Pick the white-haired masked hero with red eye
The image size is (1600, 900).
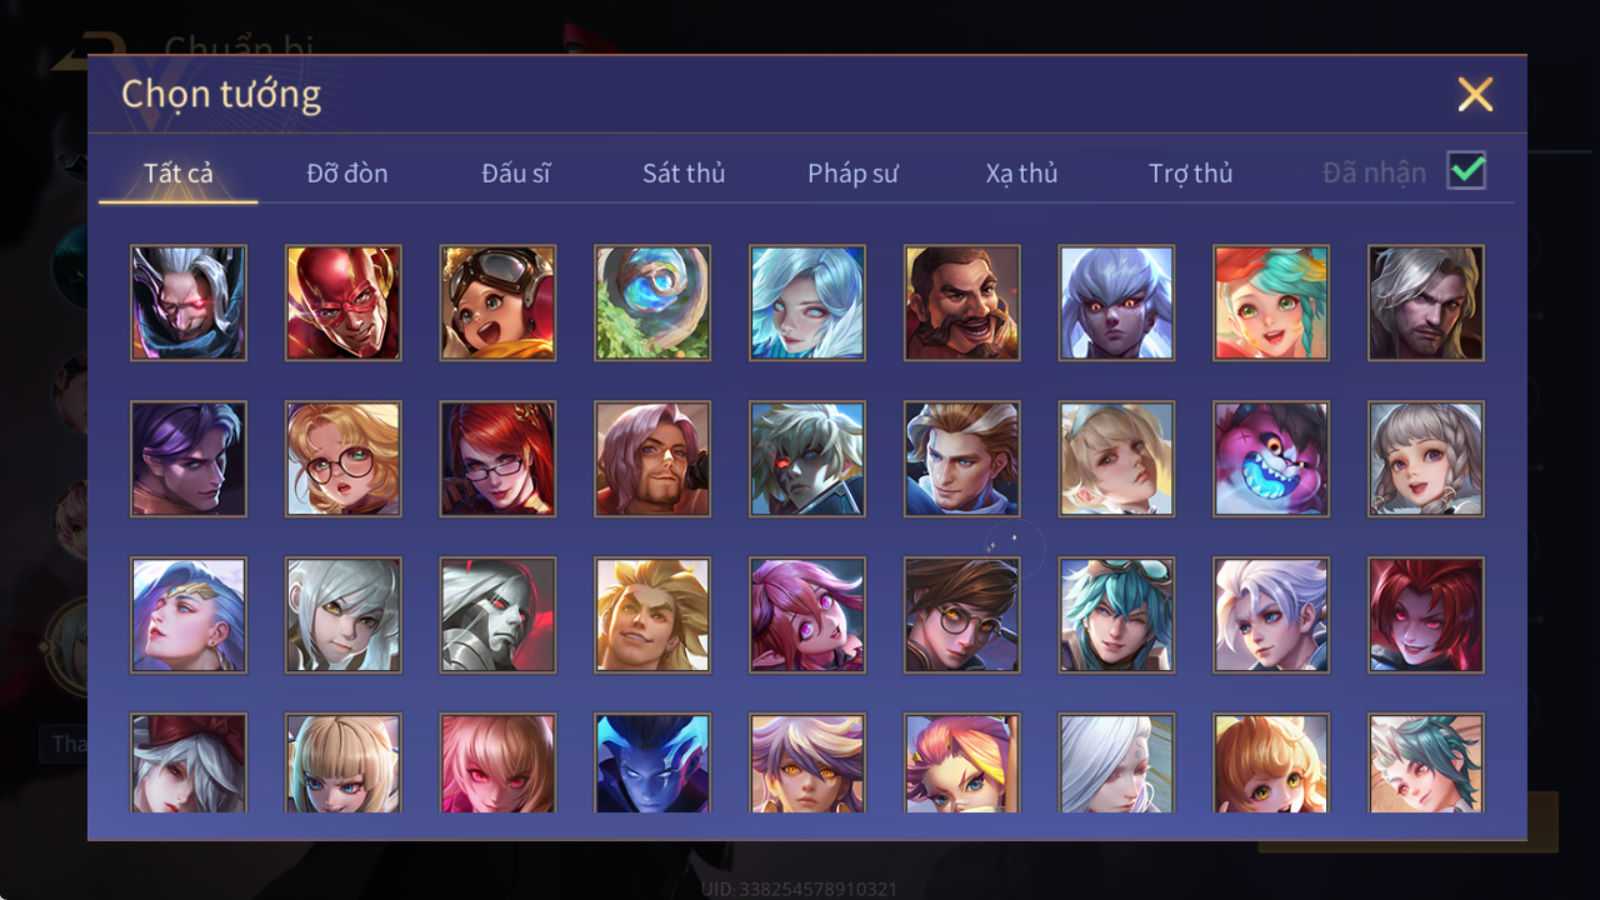coord(188,303)
